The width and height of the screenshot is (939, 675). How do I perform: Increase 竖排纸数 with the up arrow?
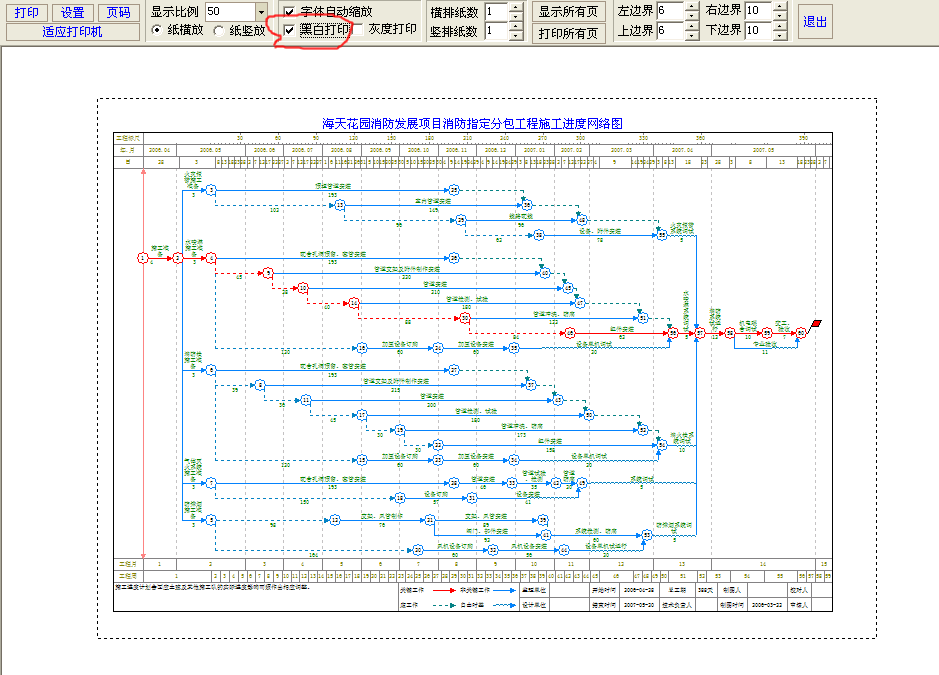point(516,27)
